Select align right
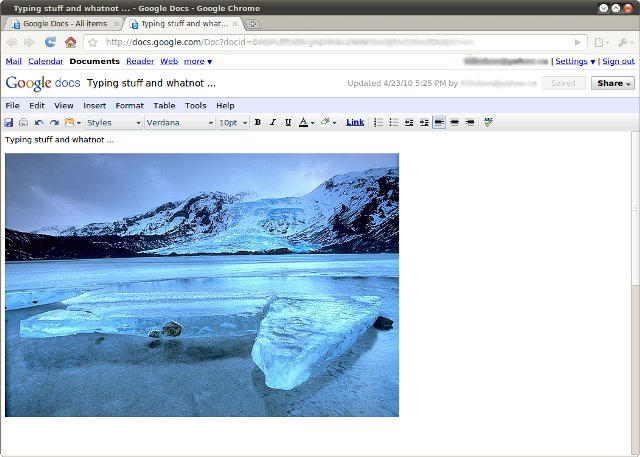The image size is (640, 457). click(x=470, y=122)
